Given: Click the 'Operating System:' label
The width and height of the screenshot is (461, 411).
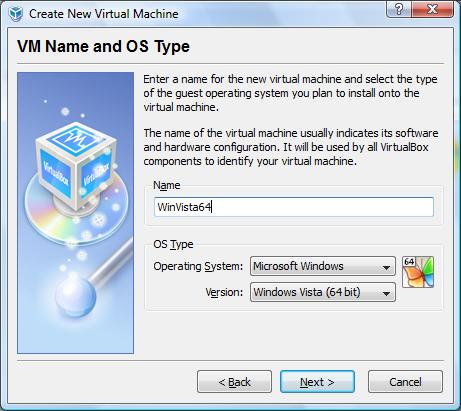Looking at the screenshot, I should [198, 266].
